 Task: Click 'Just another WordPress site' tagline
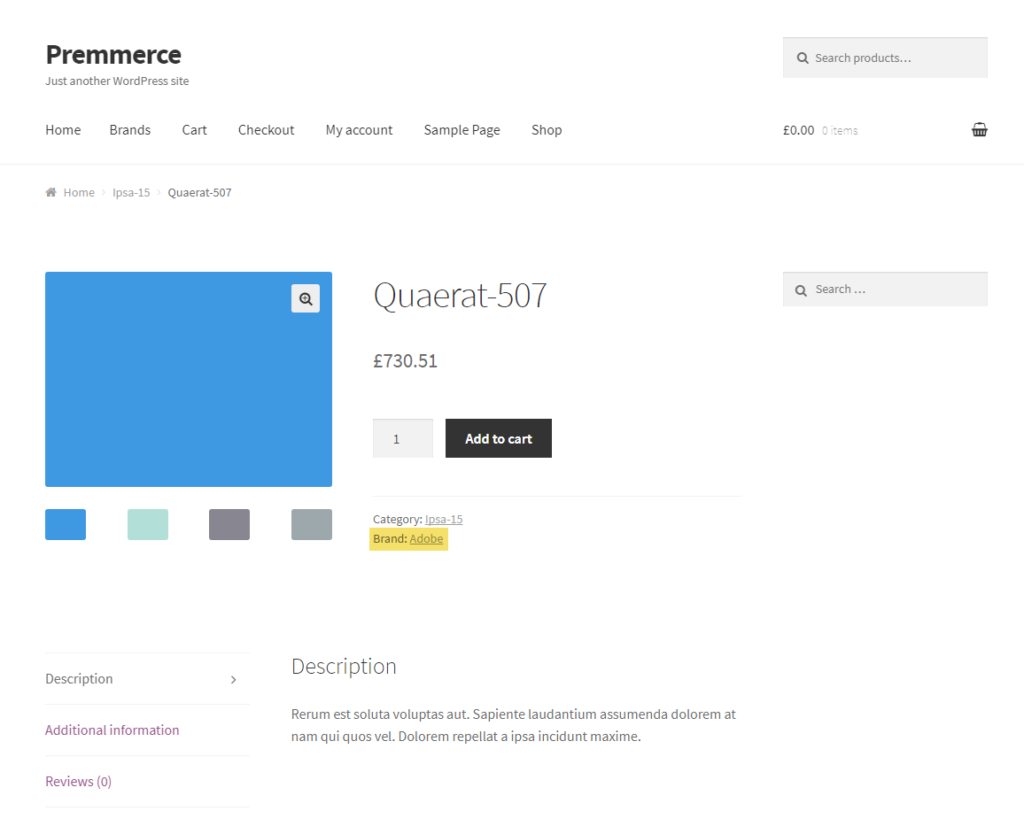tap(117, 81)
